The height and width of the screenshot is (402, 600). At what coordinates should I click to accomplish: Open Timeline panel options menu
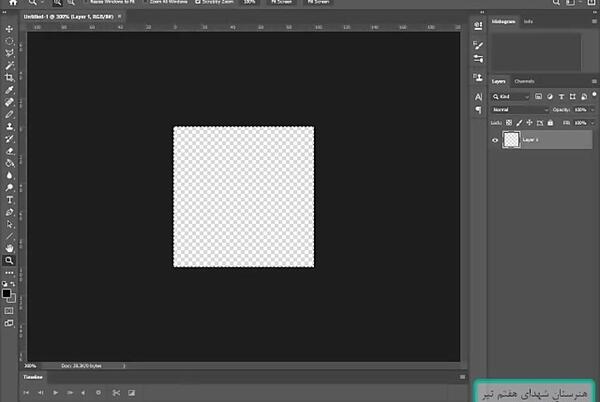[462, 377]
